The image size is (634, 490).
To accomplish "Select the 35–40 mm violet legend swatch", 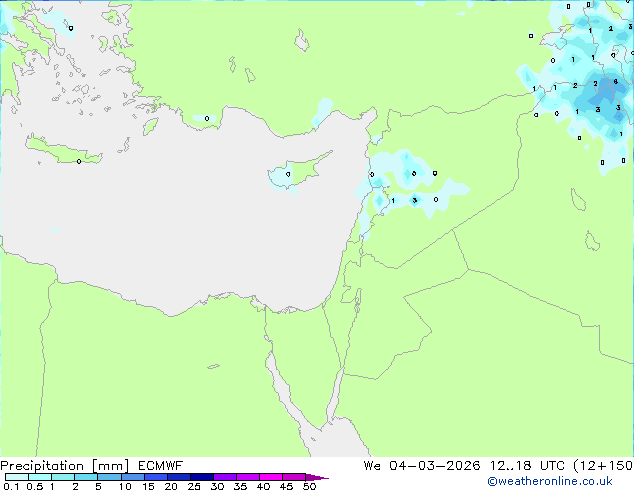I will [248, 477].
